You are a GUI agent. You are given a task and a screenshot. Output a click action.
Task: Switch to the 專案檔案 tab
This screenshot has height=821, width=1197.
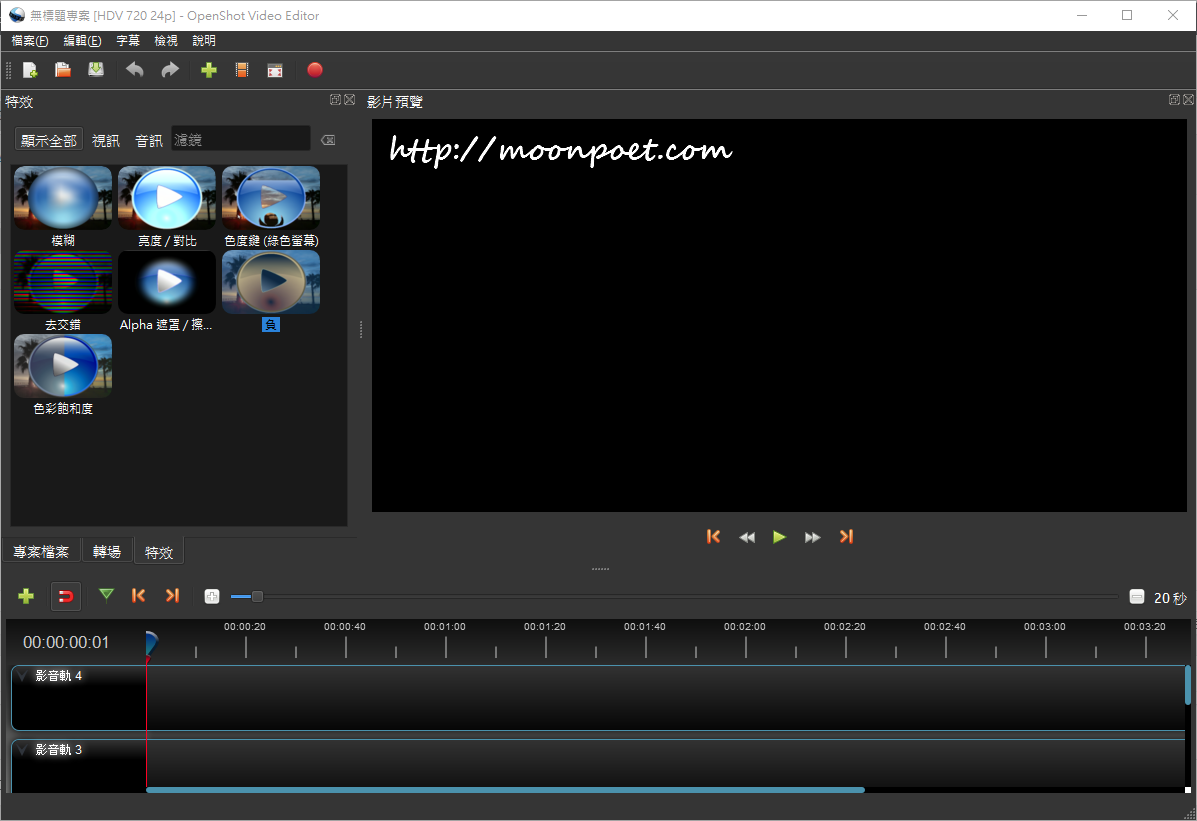point(41,552)
